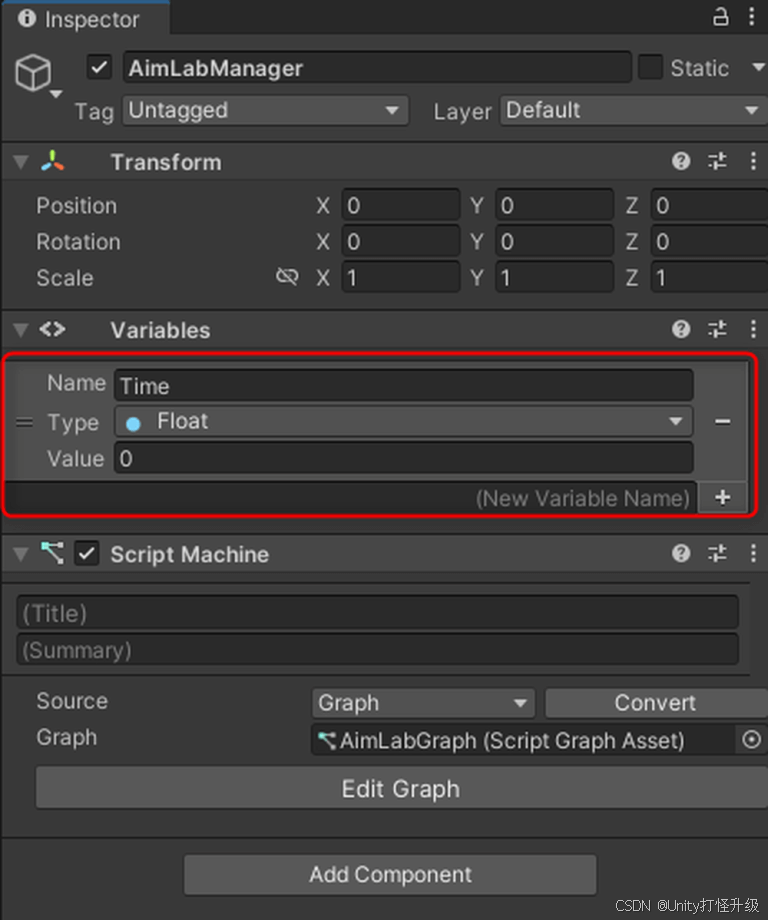
Task: Click the Variables code brackets icon
Action: point(52,329)
